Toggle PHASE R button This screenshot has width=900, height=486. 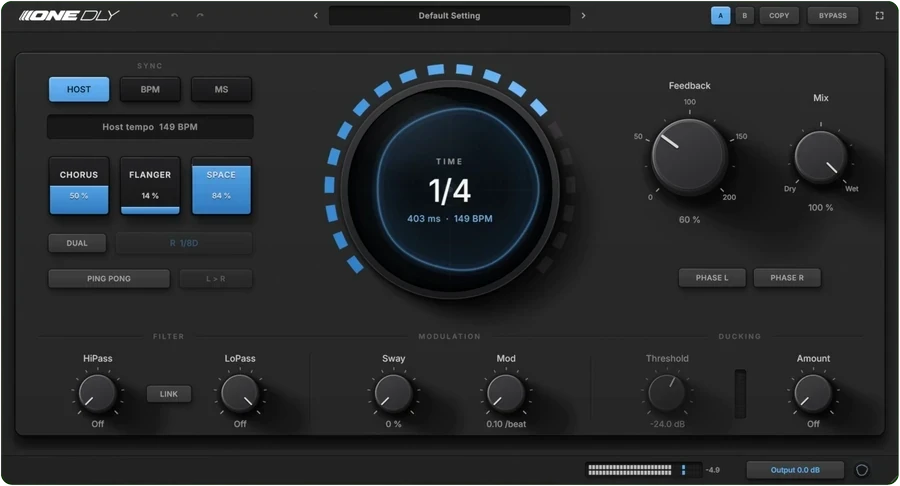point(787,278)
